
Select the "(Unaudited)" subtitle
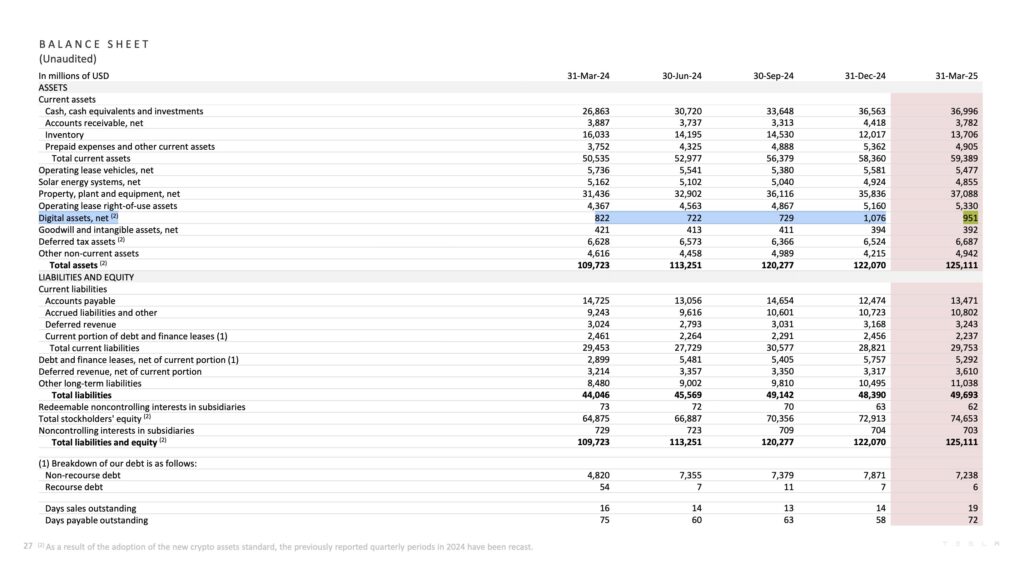point(67,59)
